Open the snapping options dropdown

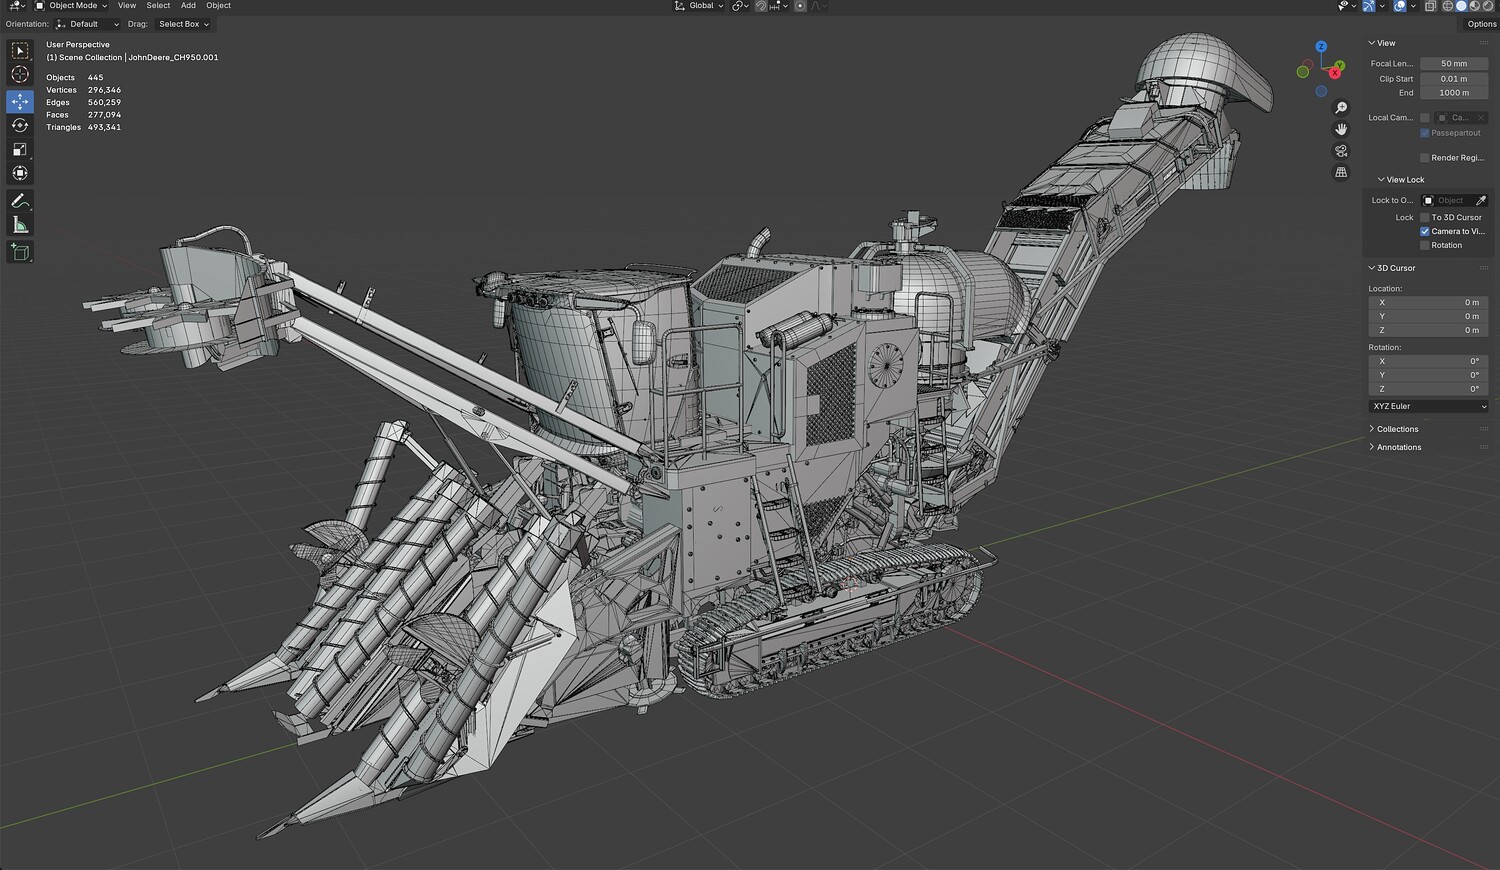[x=779, y=6]
